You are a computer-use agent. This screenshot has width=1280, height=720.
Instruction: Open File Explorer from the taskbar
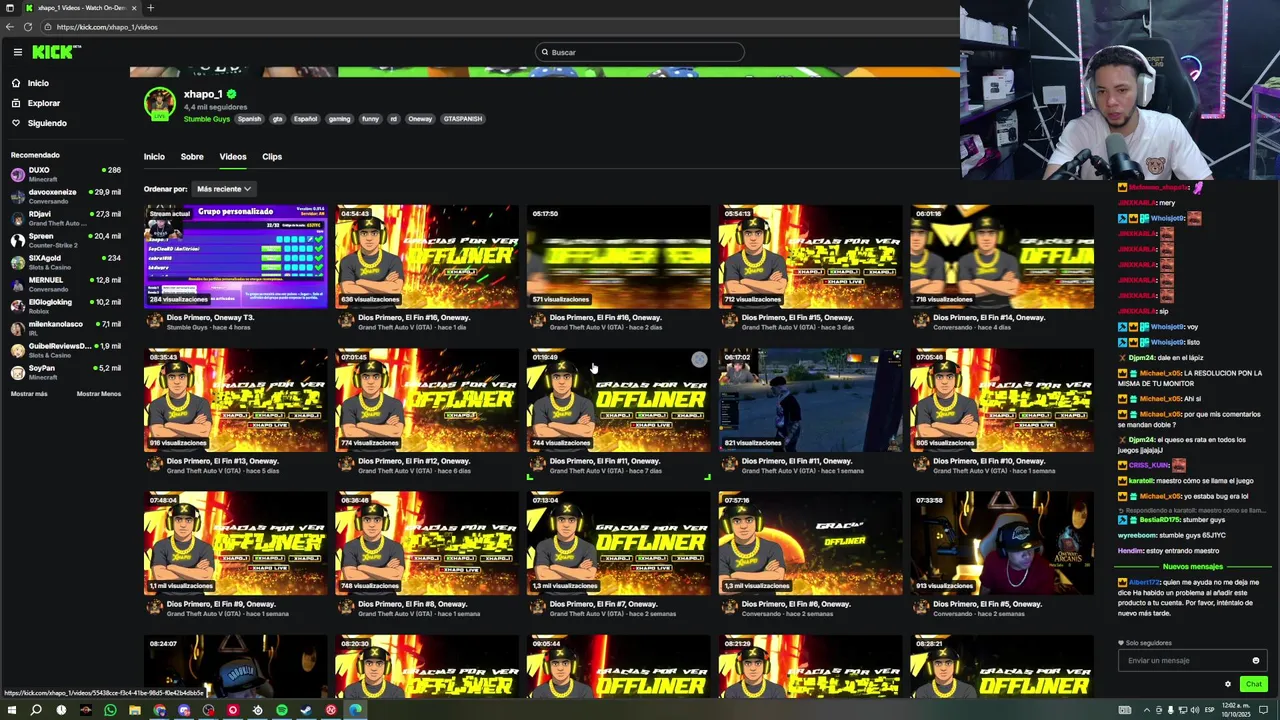click(x=135, y=710)
